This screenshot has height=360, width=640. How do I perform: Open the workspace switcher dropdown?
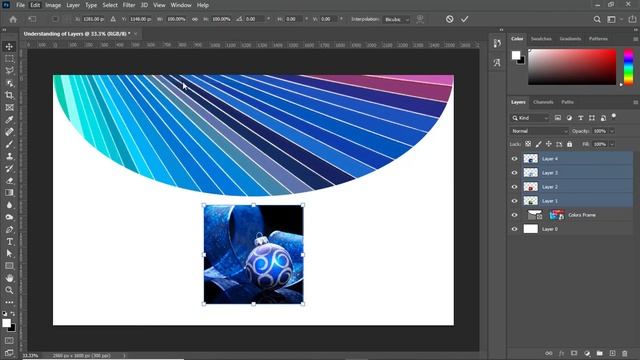(x=613, y=19)
